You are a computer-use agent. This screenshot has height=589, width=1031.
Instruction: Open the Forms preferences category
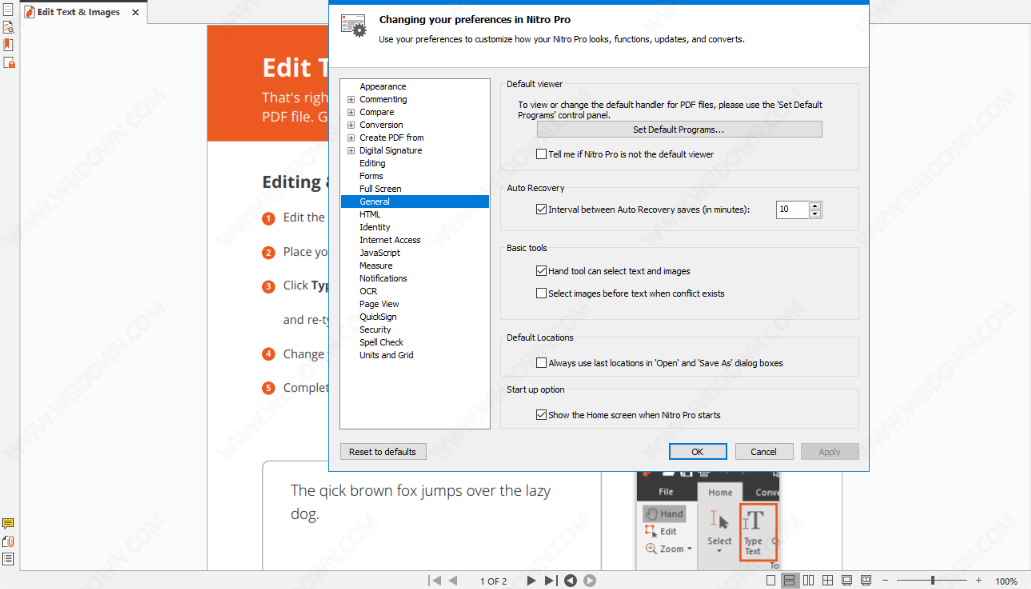pyautogui.click(x=371, y=176)
